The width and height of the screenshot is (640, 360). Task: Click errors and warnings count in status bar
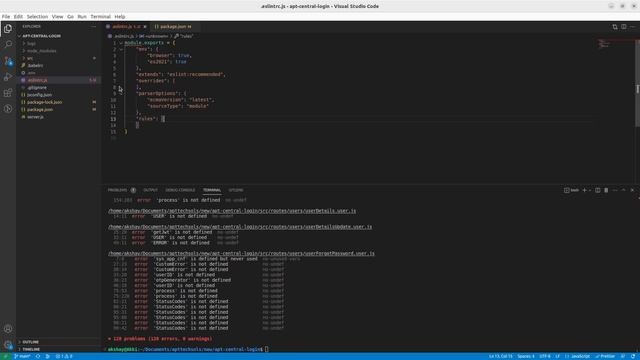coord(64,356)
